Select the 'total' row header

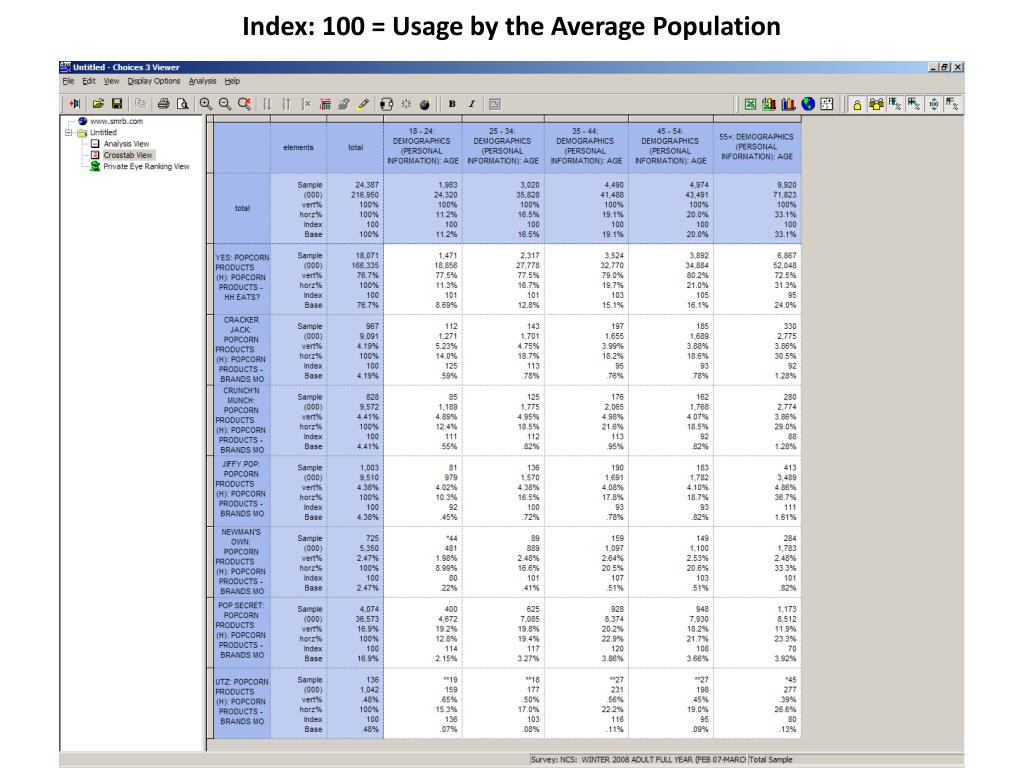242,208
